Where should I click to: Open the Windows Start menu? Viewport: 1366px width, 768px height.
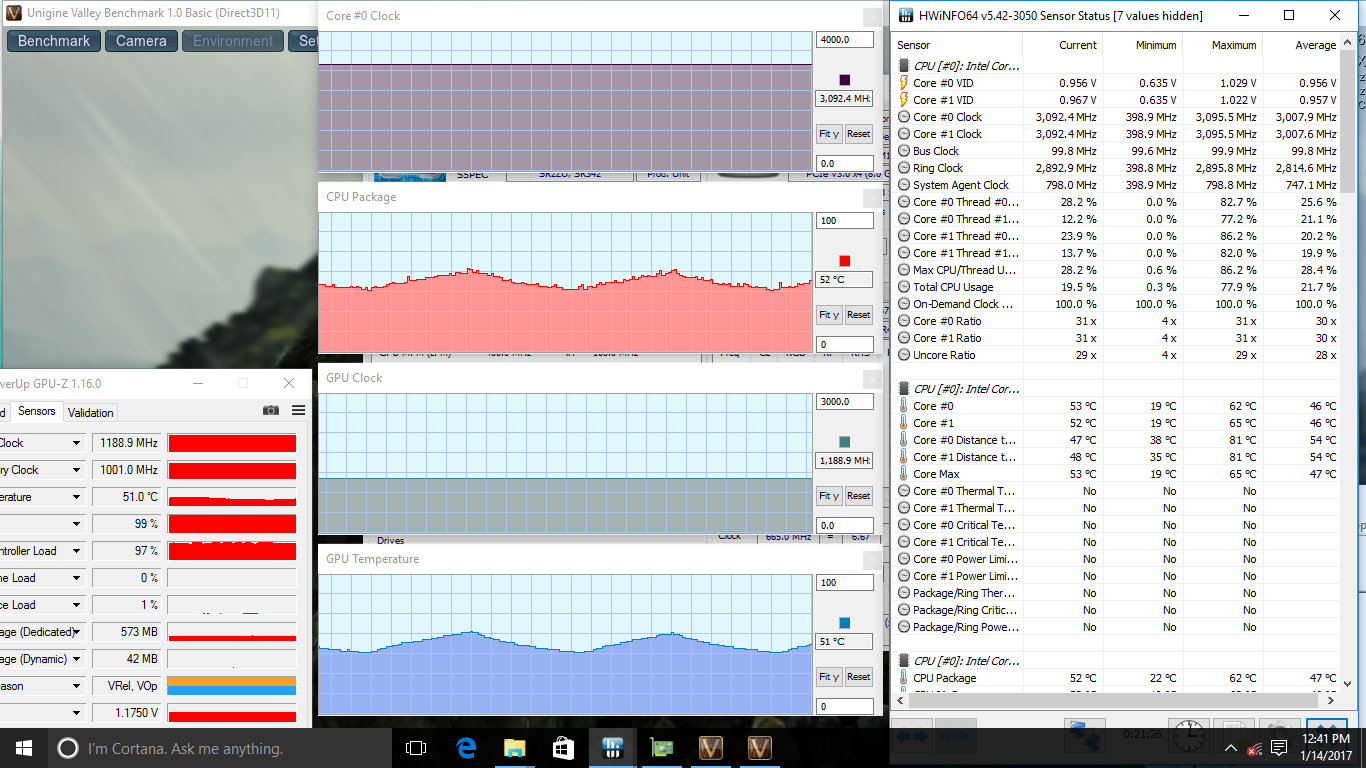pos(24,748)
